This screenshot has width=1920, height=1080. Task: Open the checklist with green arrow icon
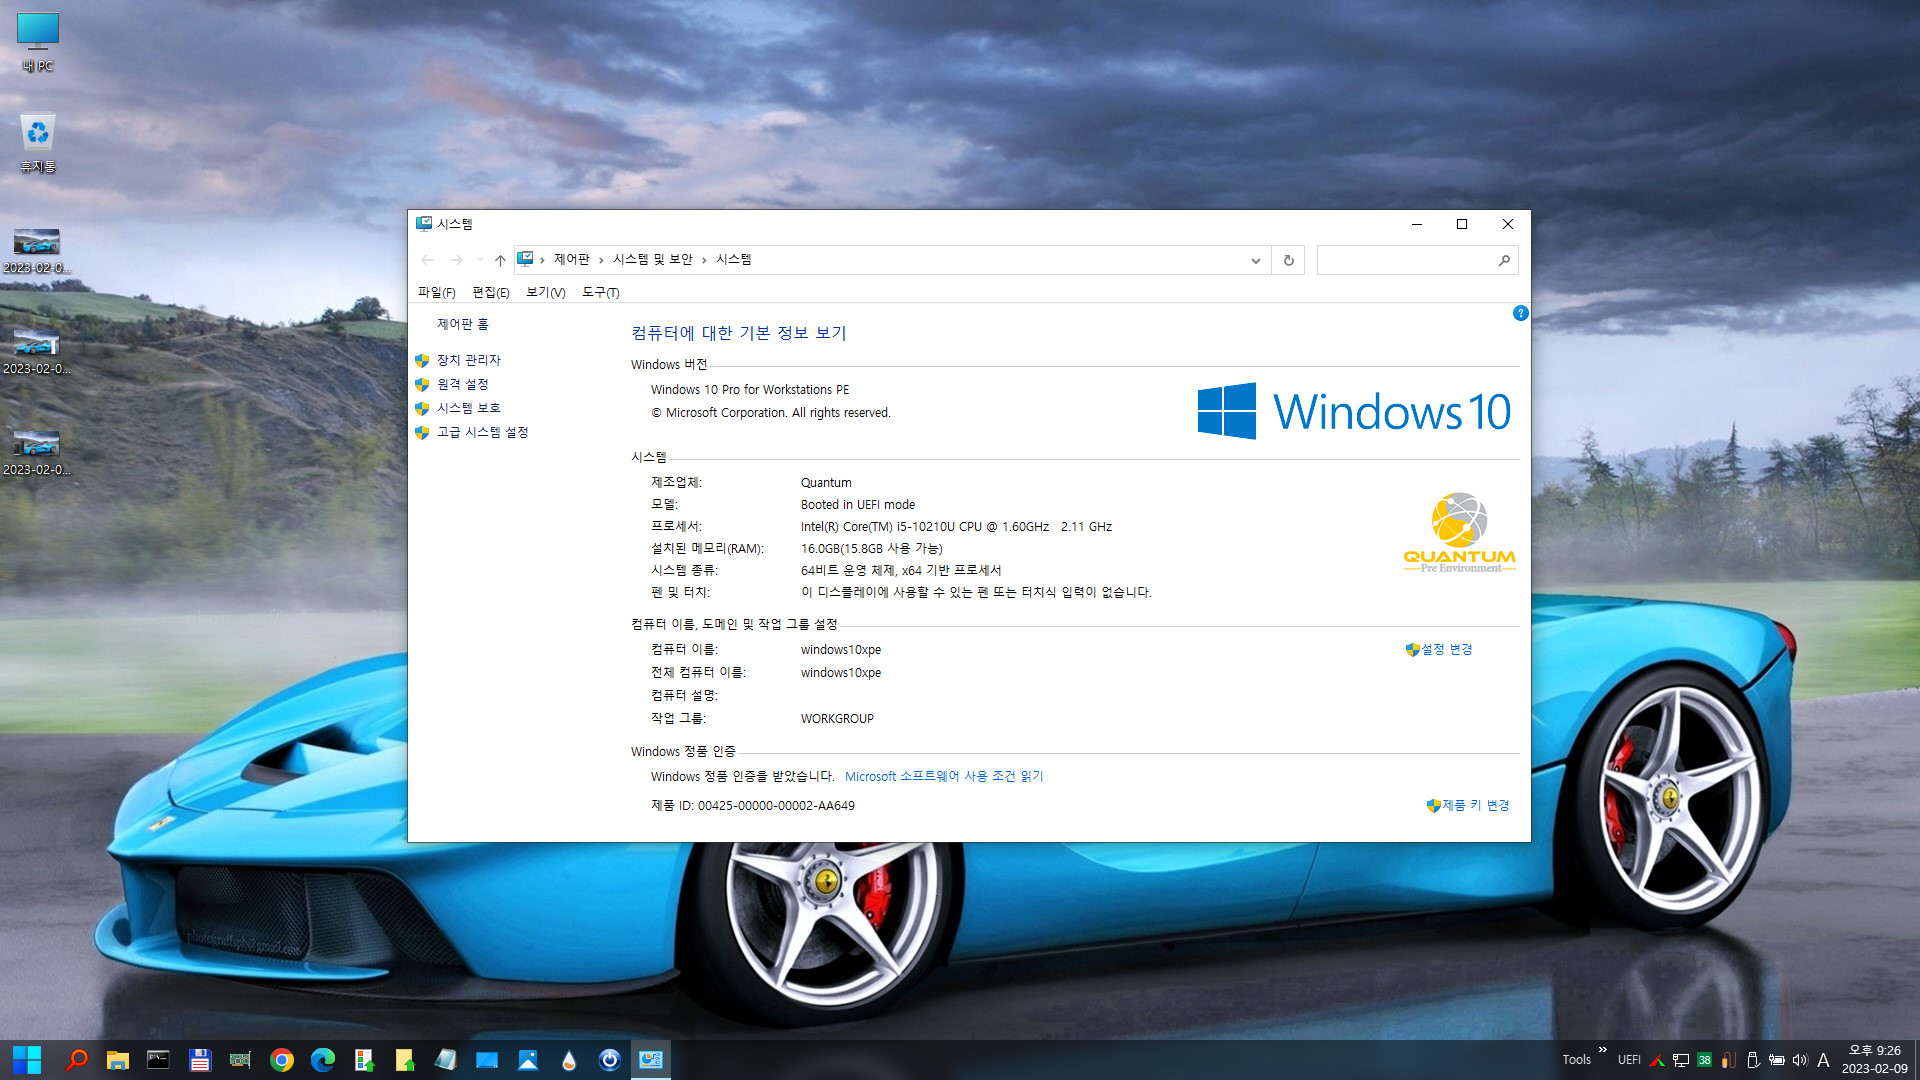(364, 1060)
